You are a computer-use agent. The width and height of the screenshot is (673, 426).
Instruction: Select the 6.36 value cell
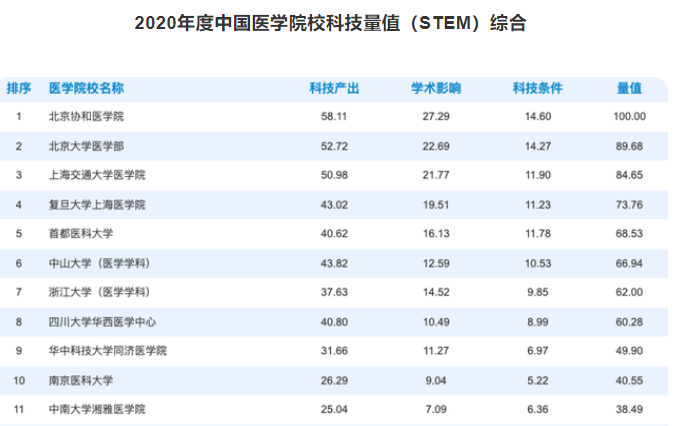tap(537, 409)
